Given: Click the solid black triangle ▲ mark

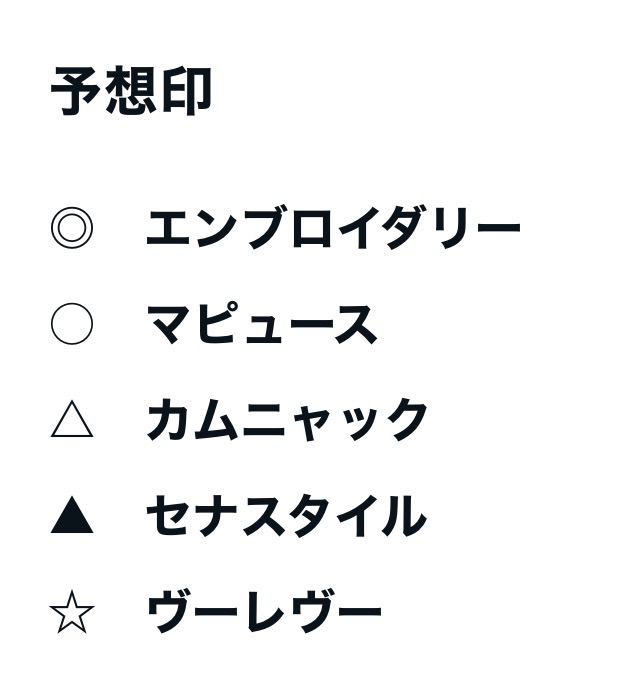Looking at the screenshot, I should coord(72,517).
